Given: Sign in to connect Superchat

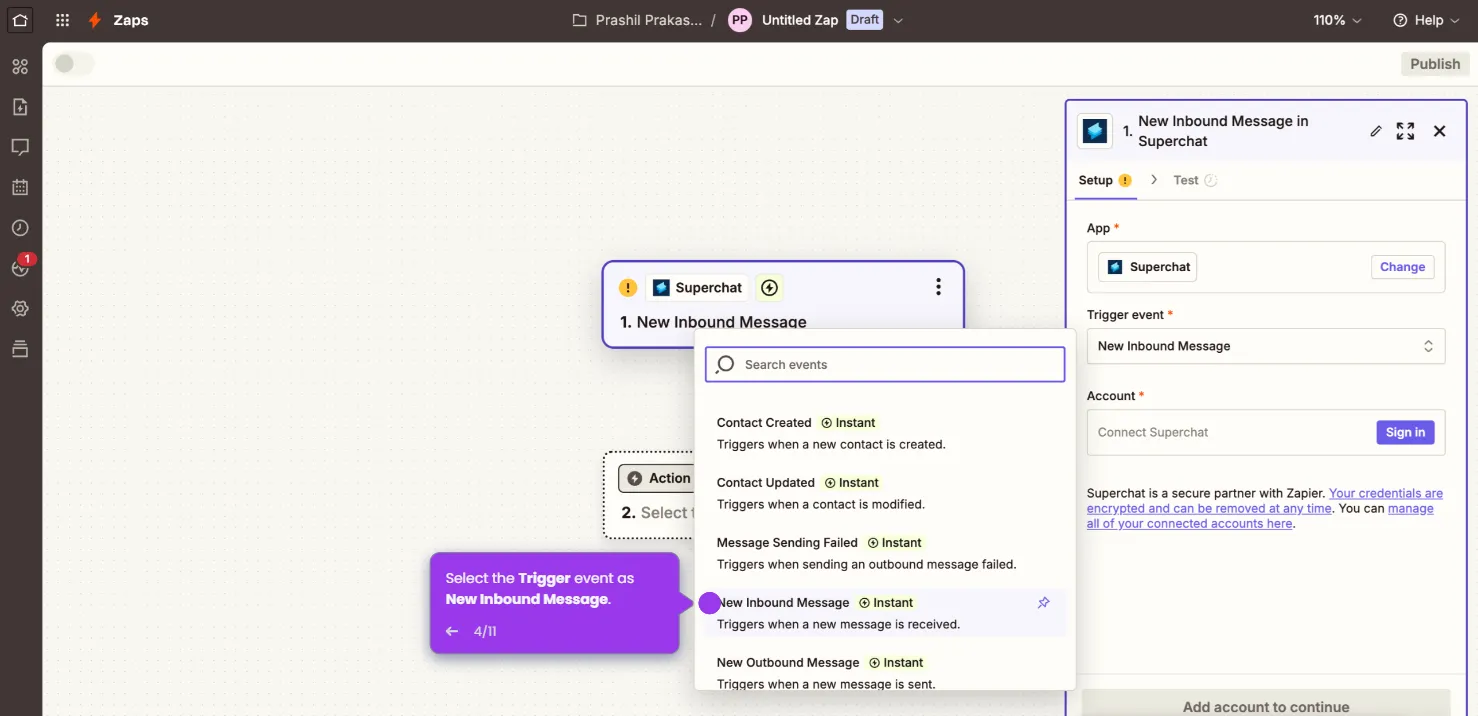Looking at the screenshot, I should 1404,432.
